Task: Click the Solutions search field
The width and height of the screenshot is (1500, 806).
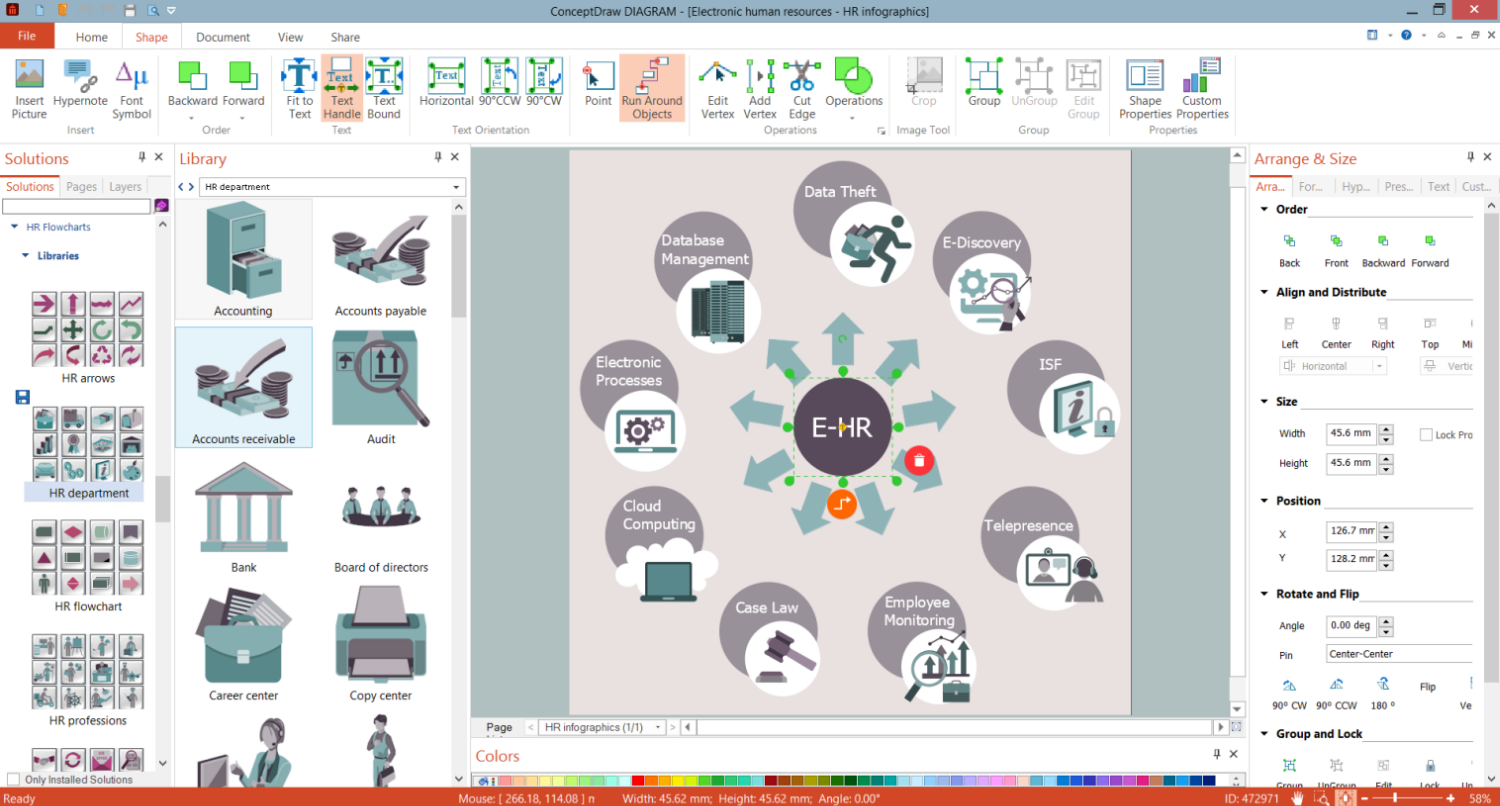Action: pyautogui.click(x=76, y=206)
